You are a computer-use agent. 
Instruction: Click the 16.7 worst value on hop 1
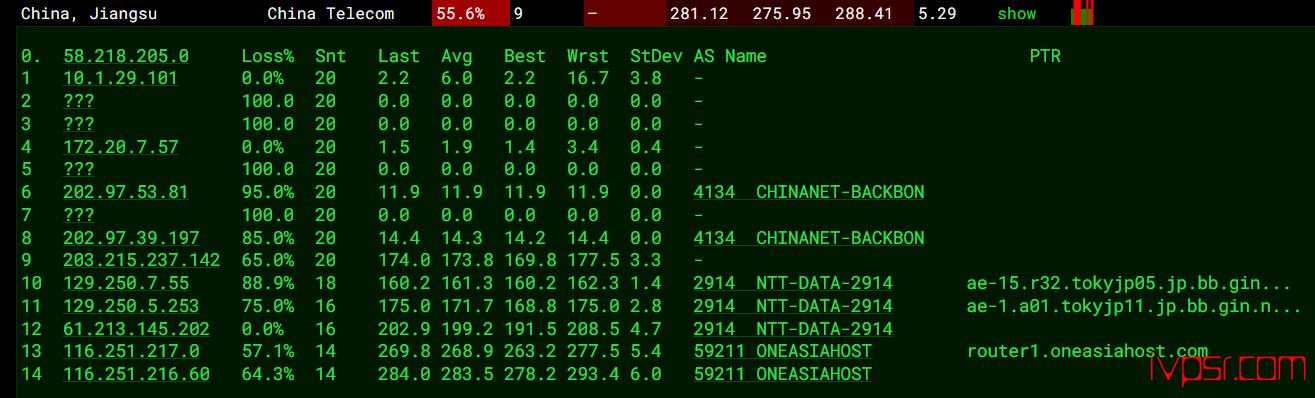(x=588, y=78)
